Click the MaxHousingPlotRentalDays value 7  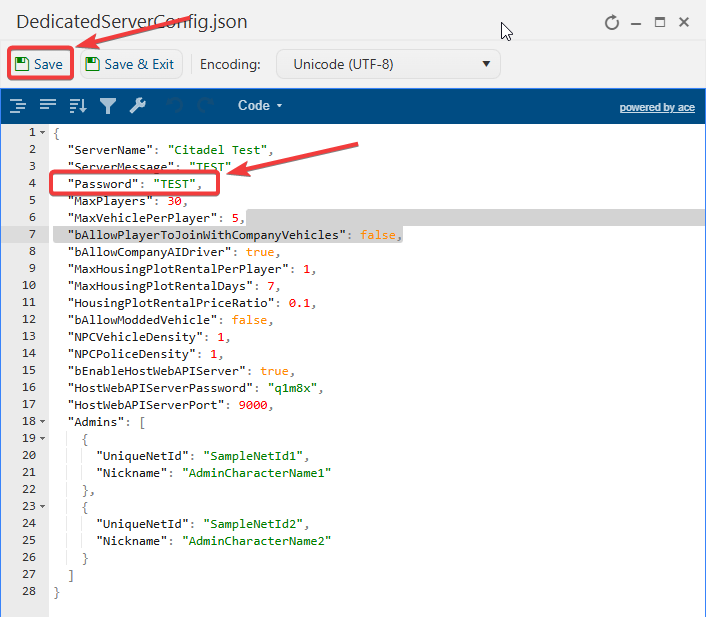271,286
